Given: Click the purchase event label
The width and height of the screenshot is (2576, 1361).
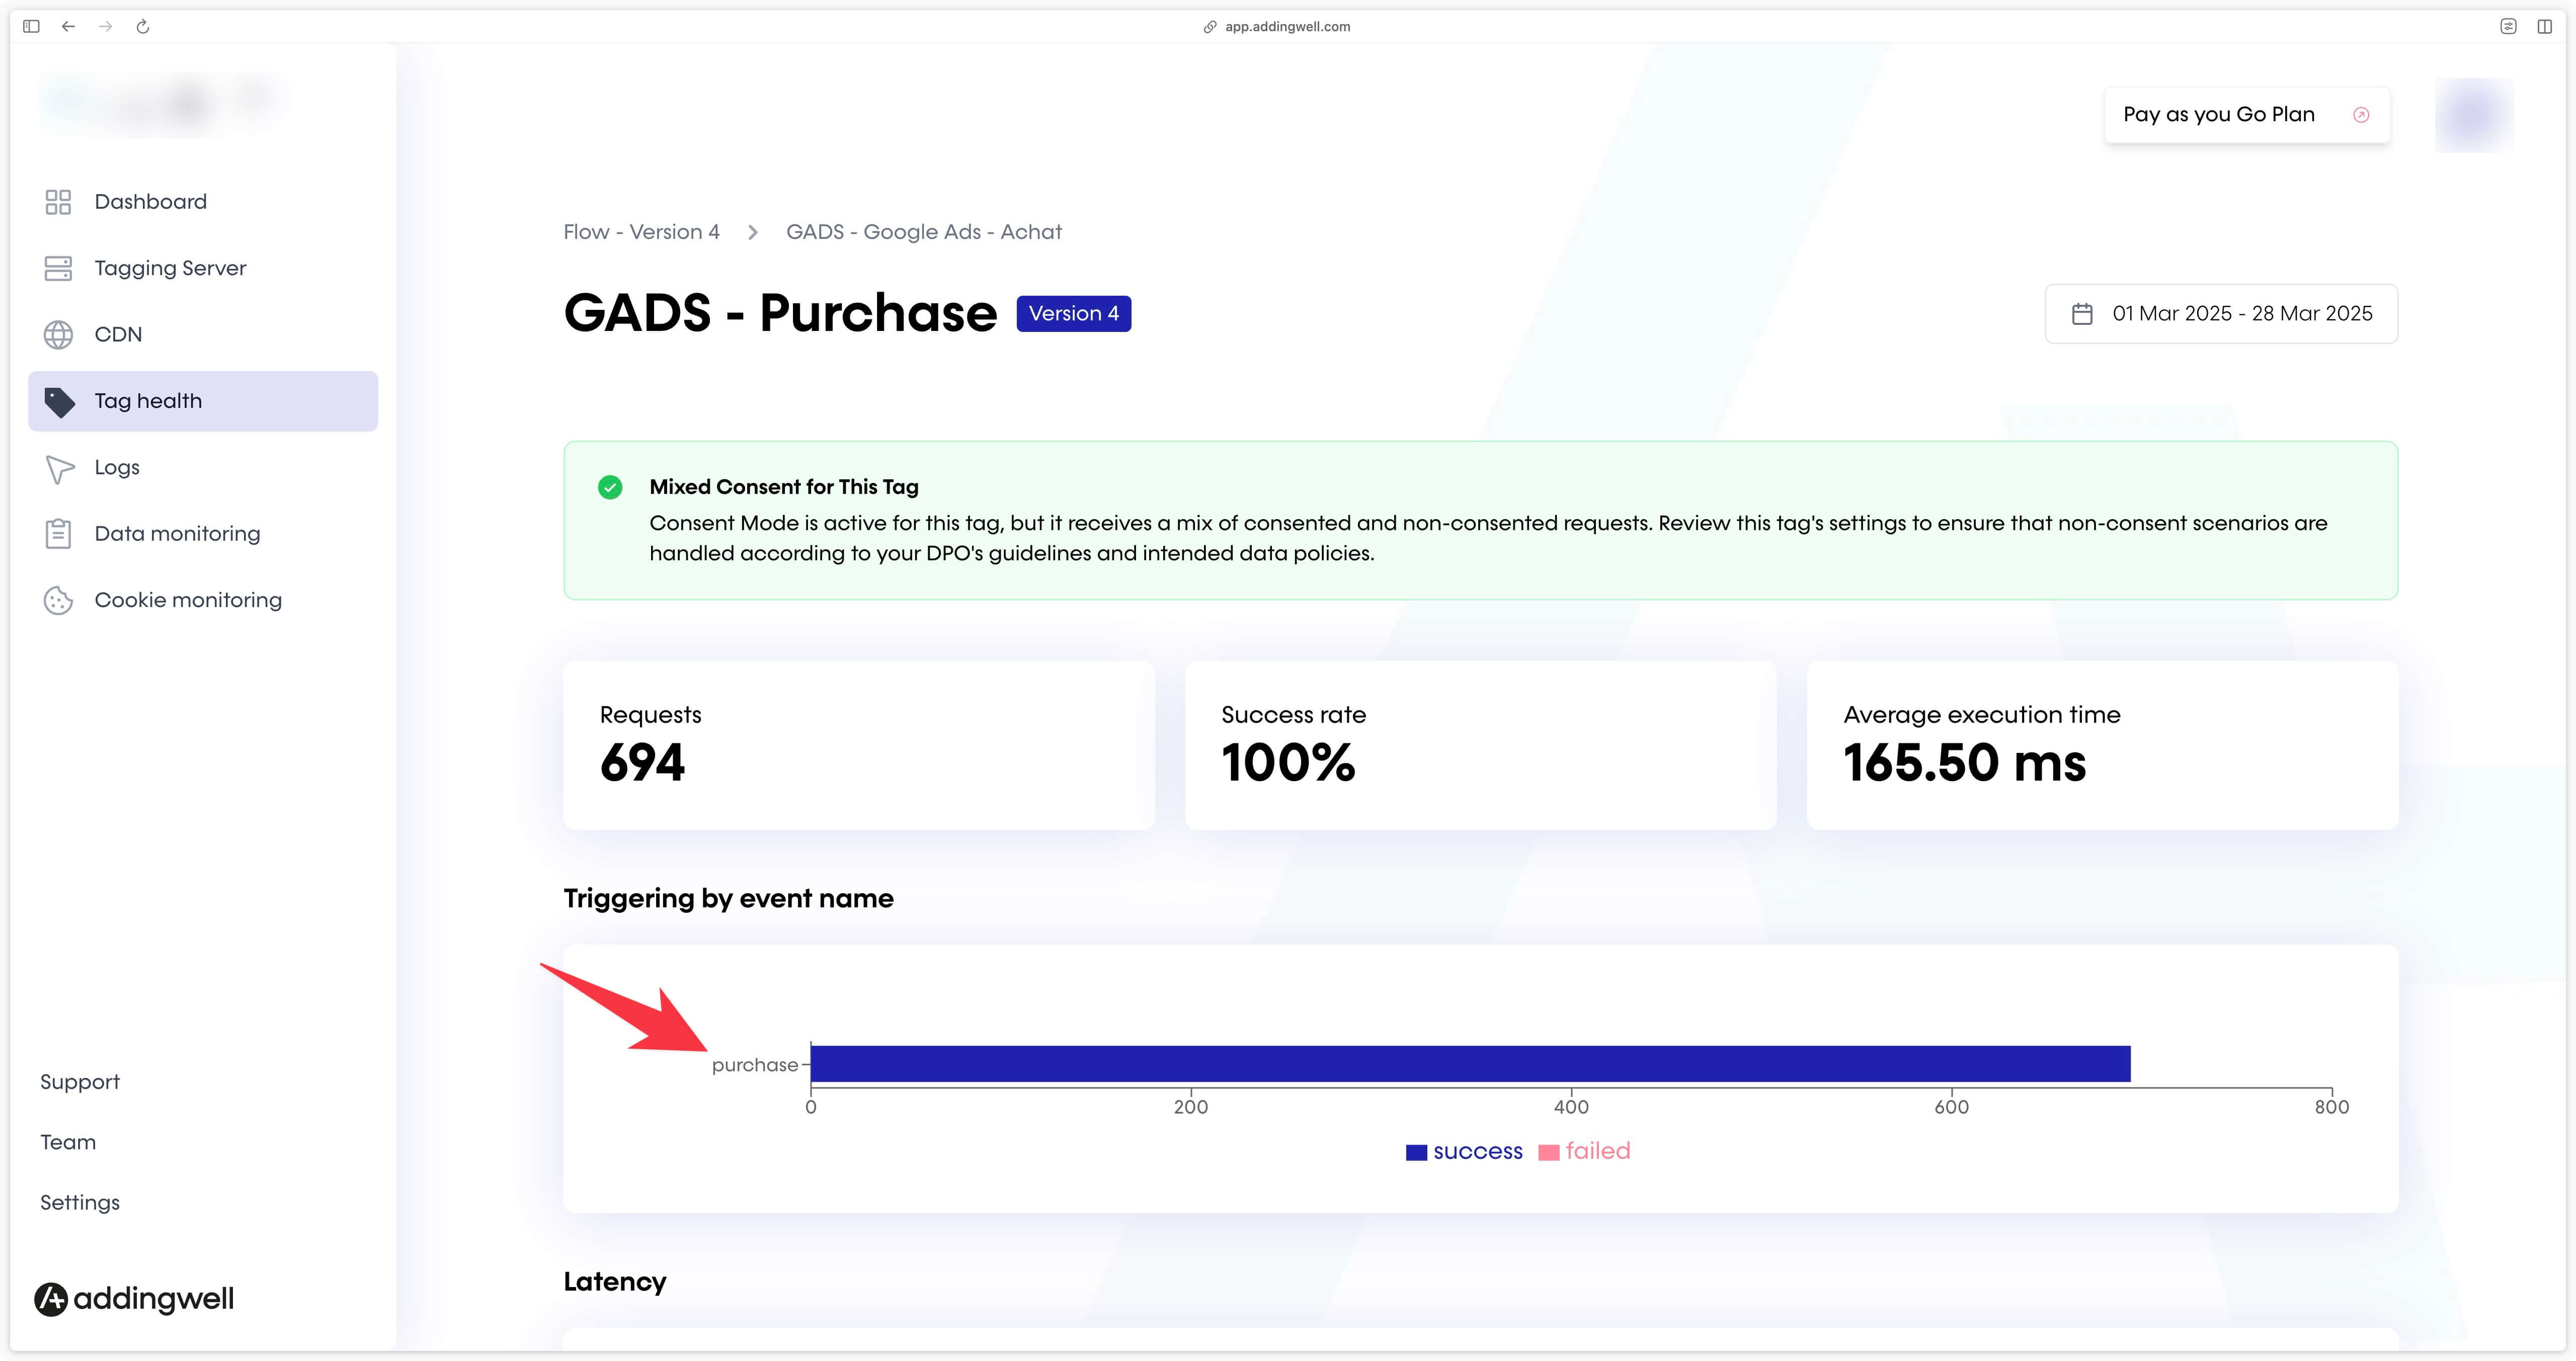Looking at the screenshot, I should click(x=755, y=1066).
